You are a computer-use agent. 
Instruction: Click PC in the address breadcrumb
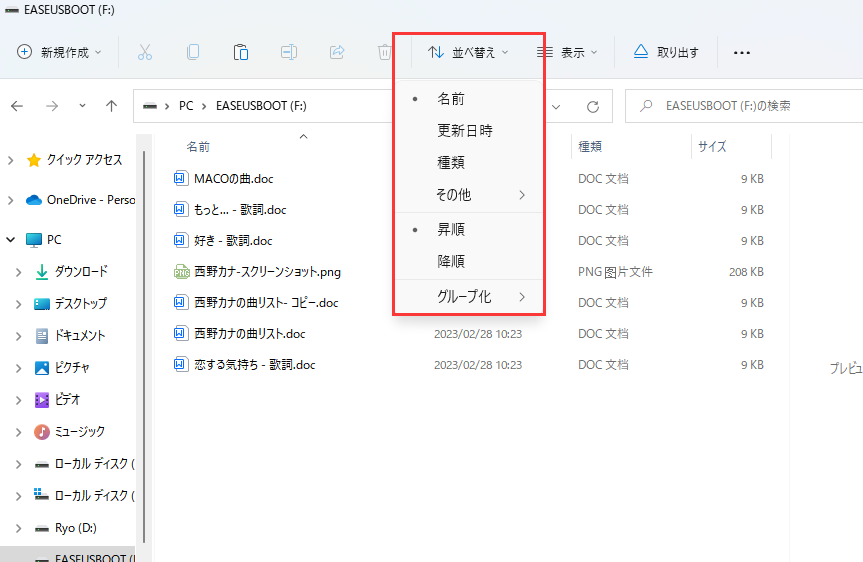pos(186,106)
